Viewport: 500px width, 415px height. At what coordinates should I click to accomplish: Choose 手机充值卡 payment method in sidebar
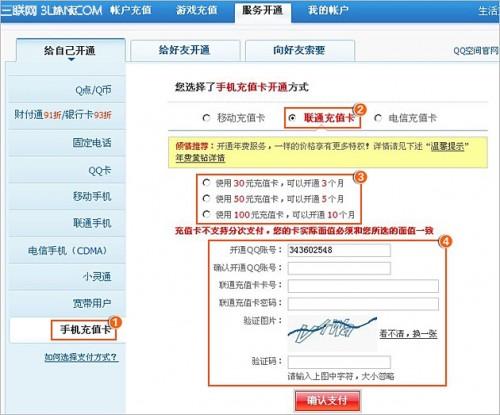pyautogui.click(x=84, y=330)
